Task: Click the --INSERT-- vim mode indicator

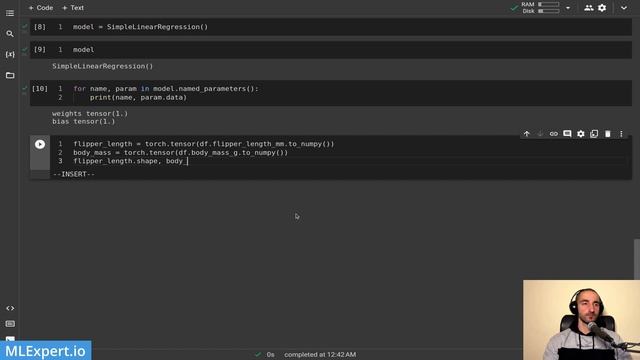Action: pos(74,174)
